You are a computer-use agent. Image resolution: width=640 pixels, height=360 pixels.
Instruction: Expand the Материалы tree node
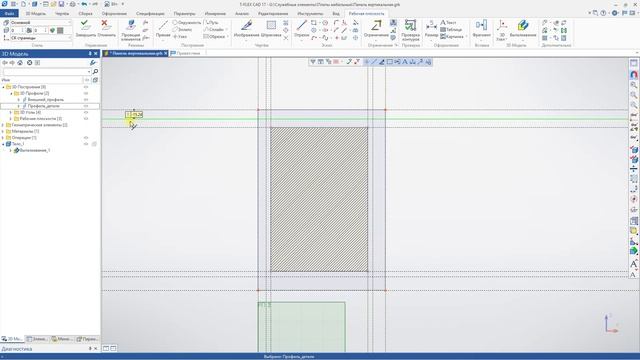(x=3, y=131)
